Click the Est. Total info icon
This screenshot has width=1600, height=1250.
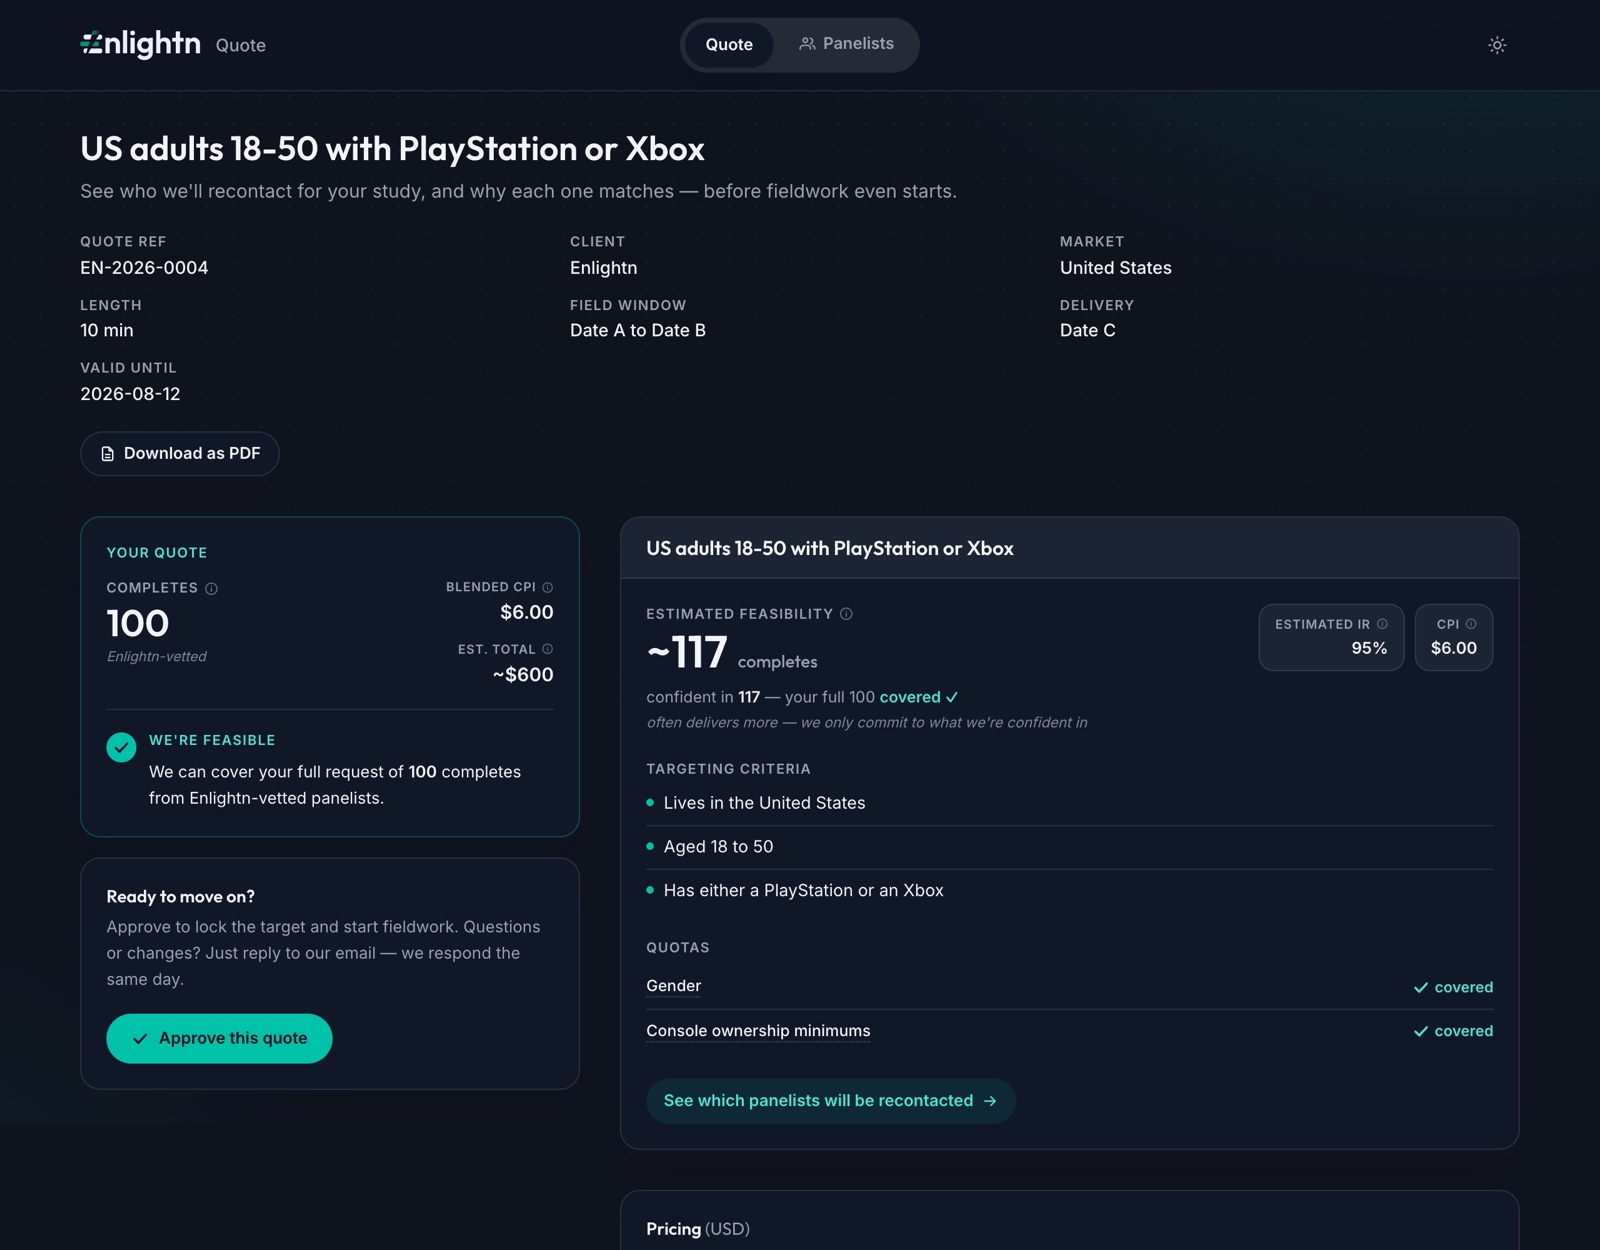[547, 649]
